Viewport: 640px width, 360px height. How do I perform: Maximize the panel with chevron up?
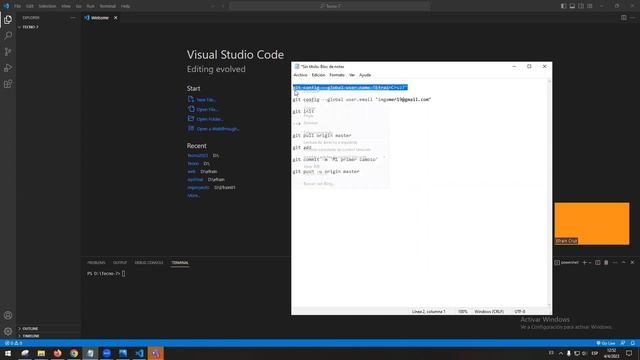(x=623, y=262)
